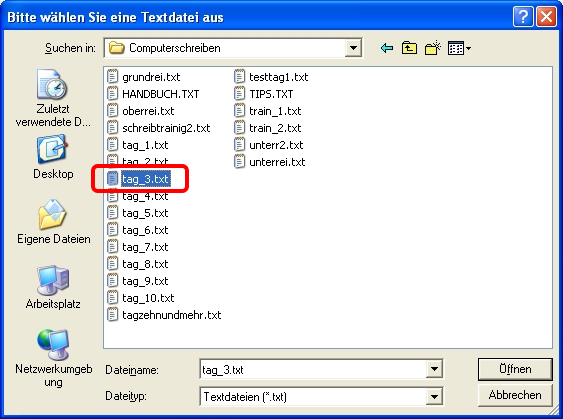Select file train_2.txt
The width and height of the screenshot is (563, 419).
click(x=267, y=128)
